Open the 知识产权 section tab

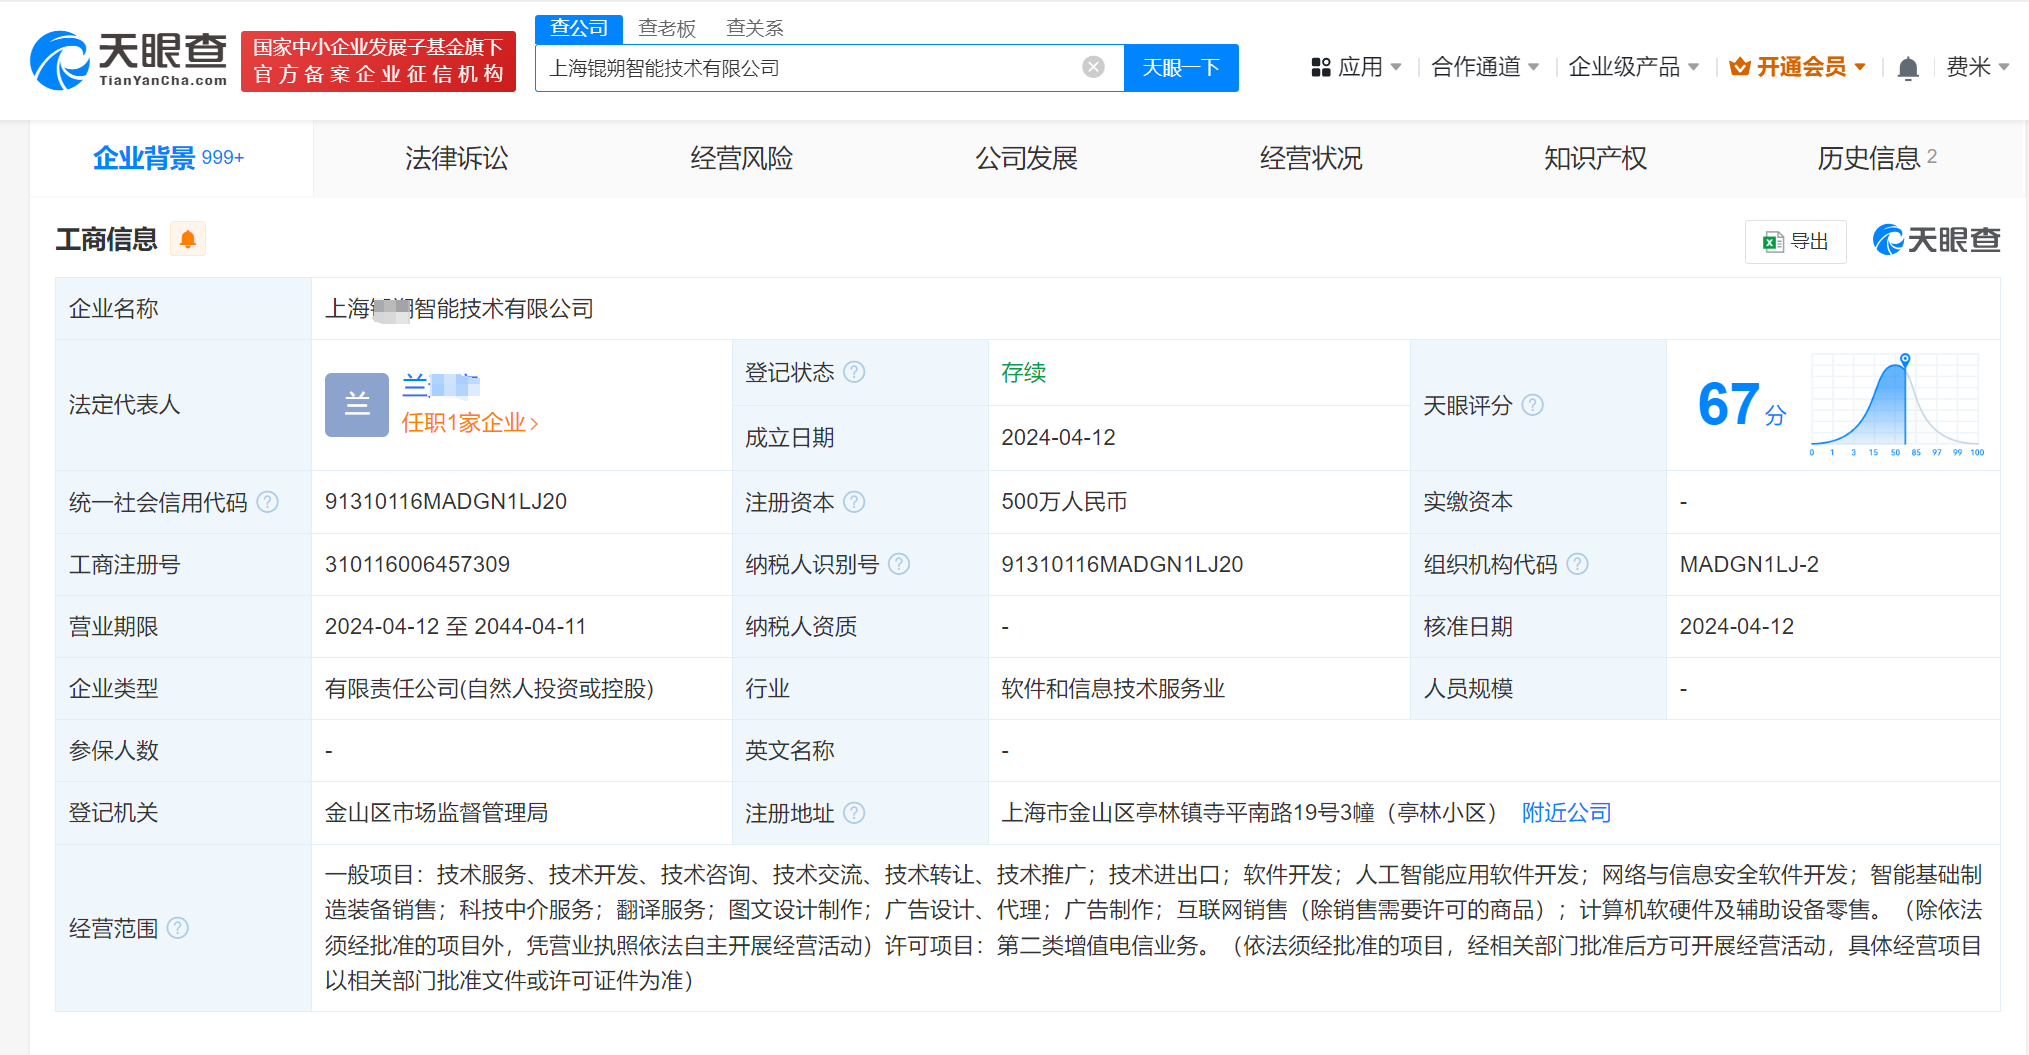point(1595,158)
